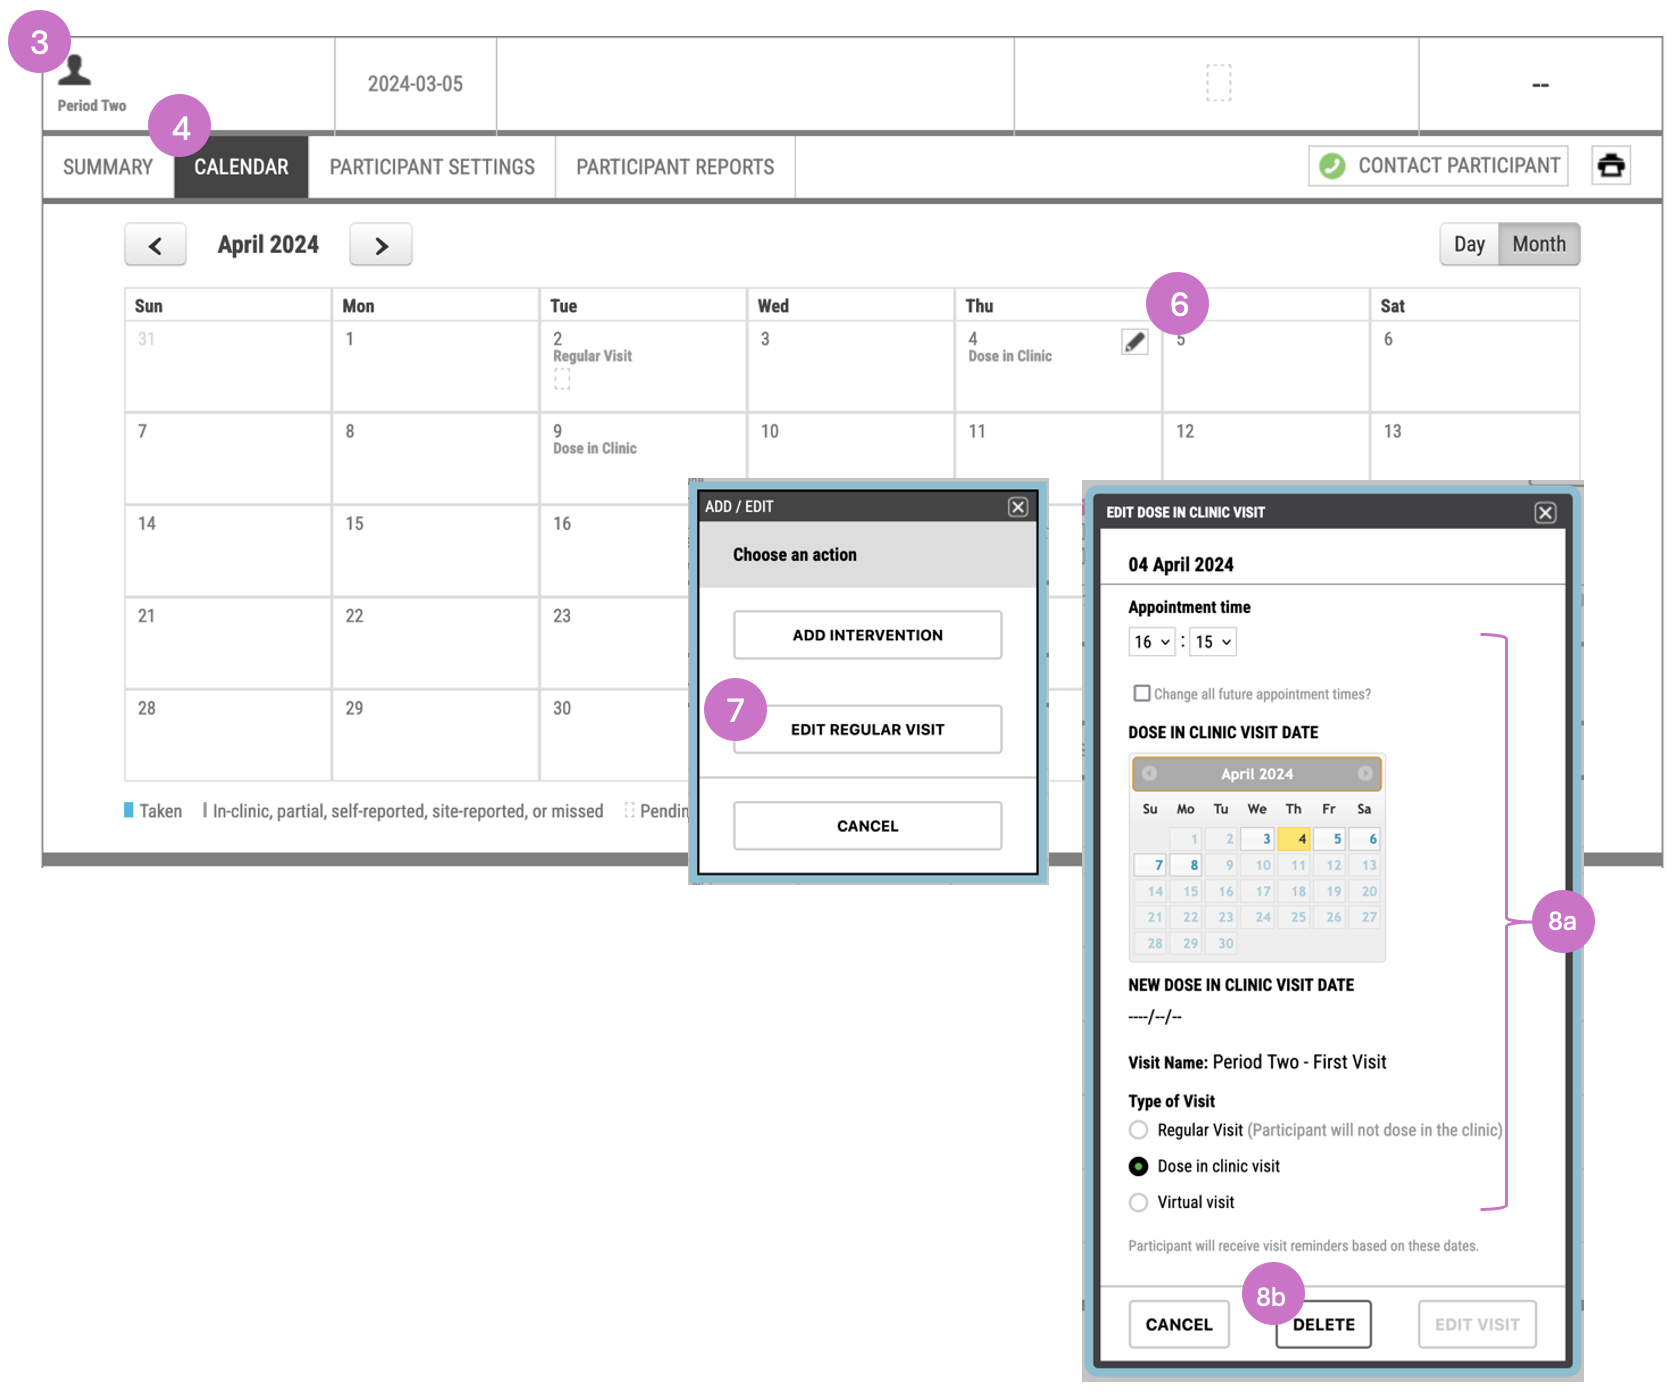The image size is (1674, 1396).
Task: Click previous month arrow in mini date picker
Action: [1150, 774]
